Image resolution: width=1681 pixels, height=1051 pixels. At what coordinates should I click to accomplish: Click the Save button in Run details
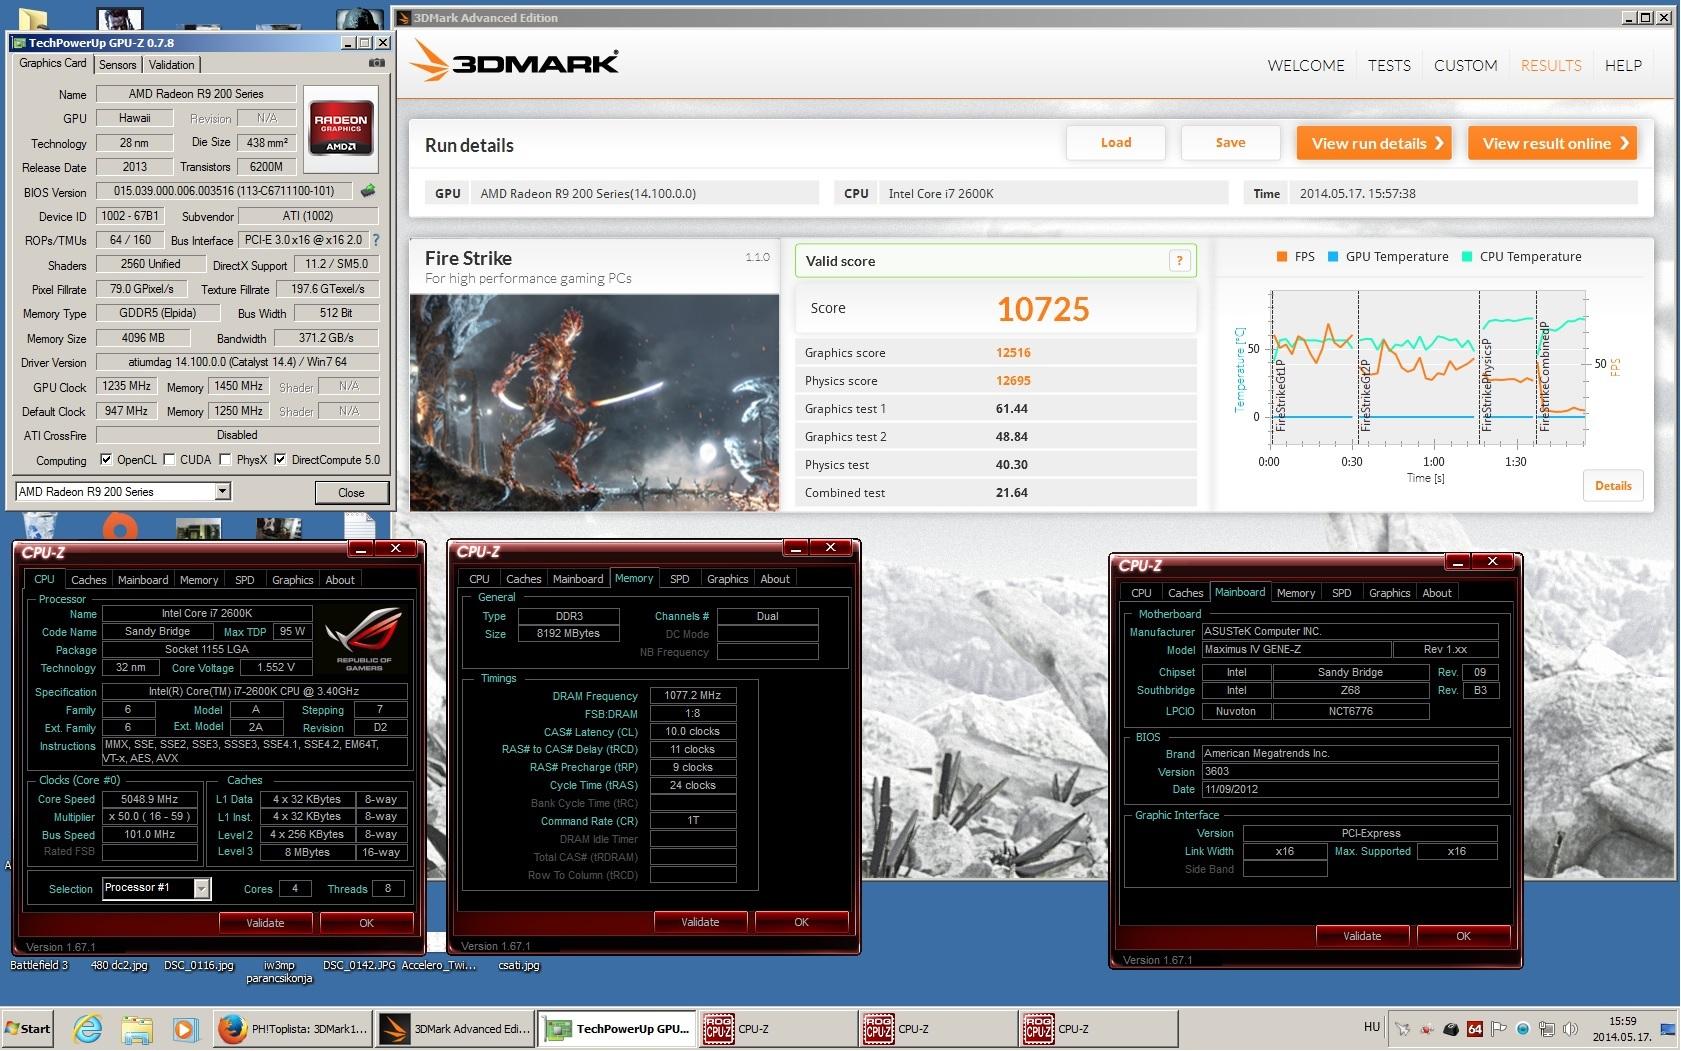(x=1230, y=143)
